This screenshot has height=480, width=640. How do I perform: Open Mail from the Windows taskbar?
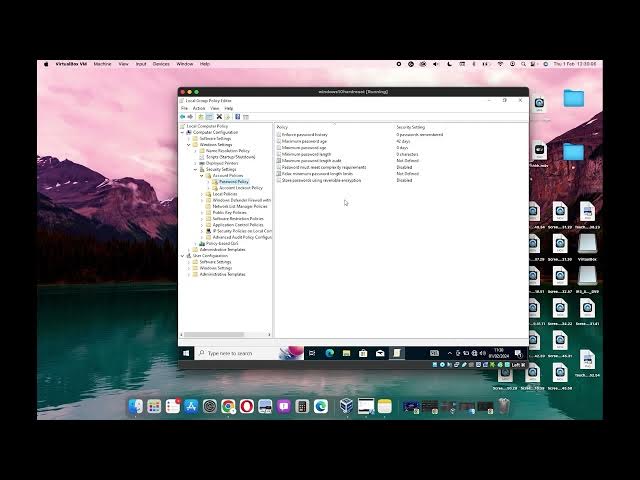pos(380,353)
